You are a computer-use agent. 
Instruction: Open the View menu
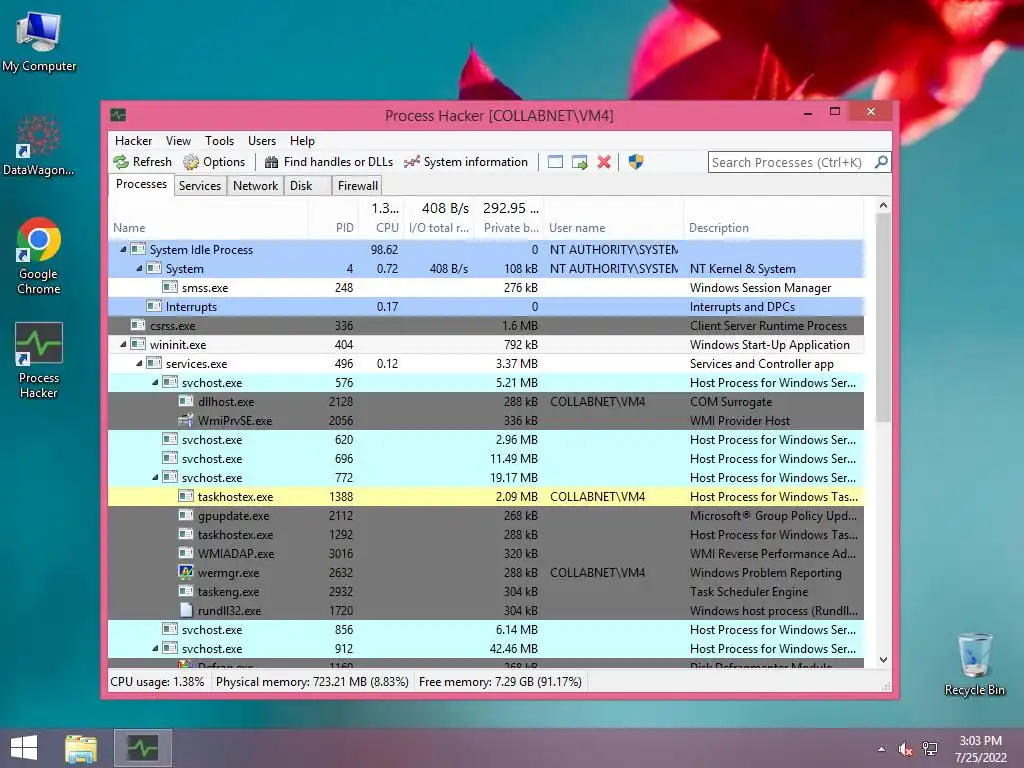pos(178,141)
